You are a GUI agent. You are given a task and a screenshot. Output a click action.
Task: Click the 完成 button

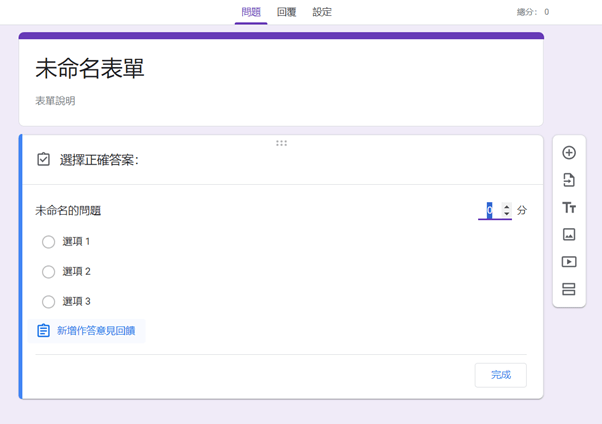click(501, 375)
